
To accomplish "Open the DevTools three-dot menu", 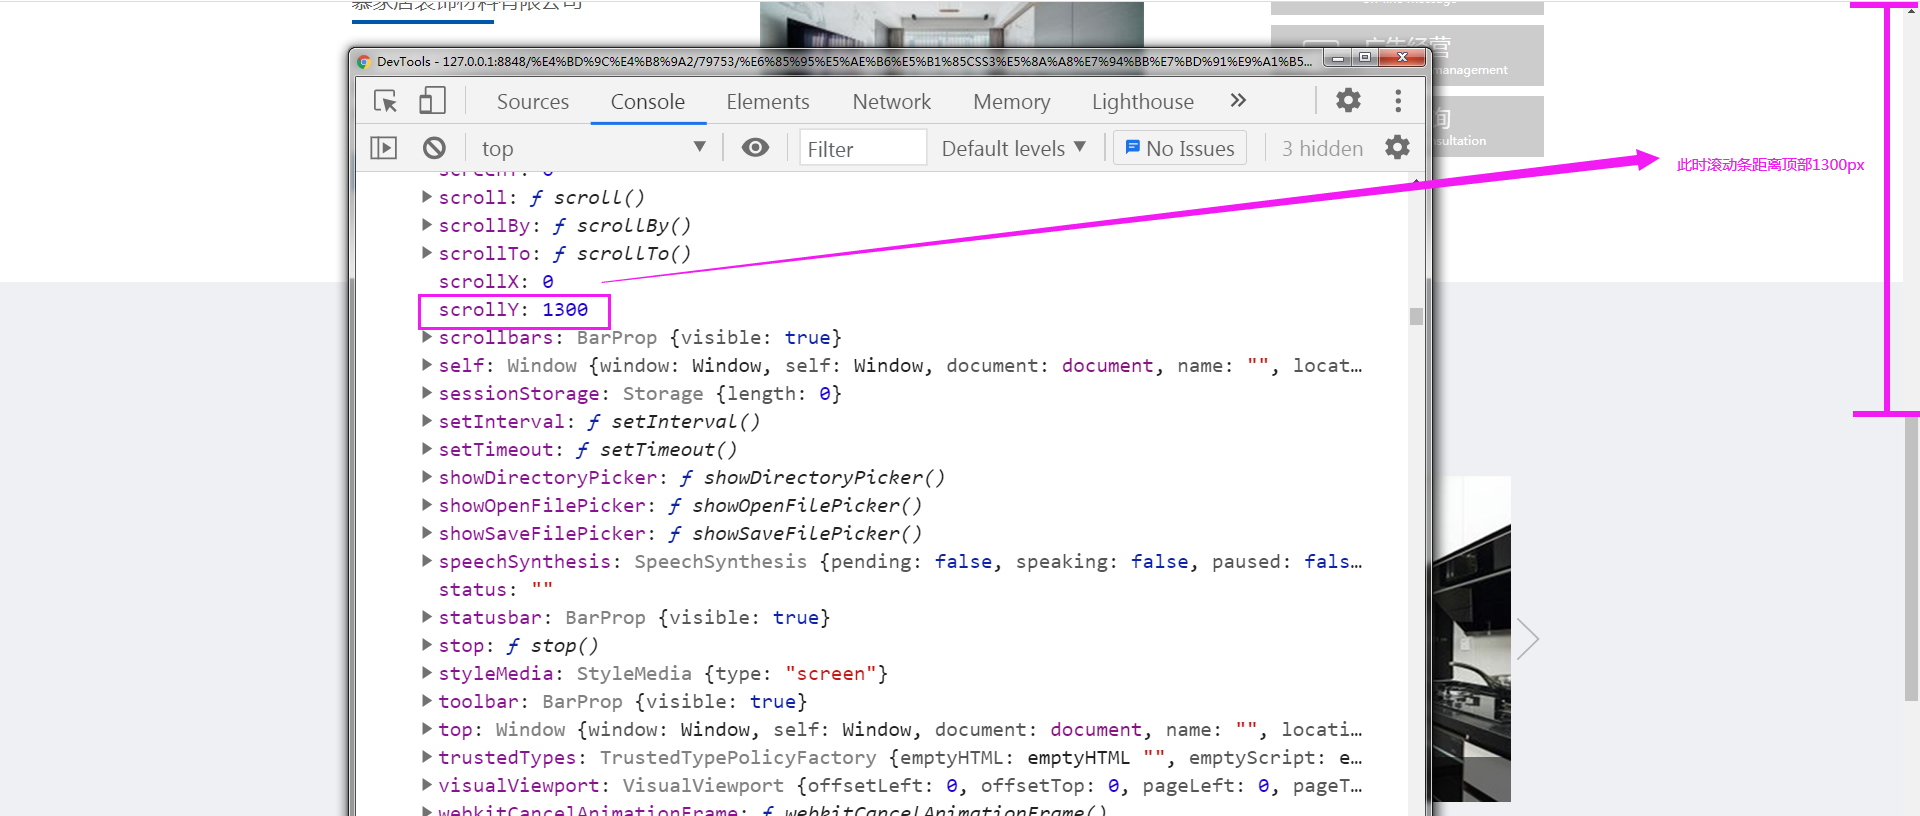I will (1398, 100).
